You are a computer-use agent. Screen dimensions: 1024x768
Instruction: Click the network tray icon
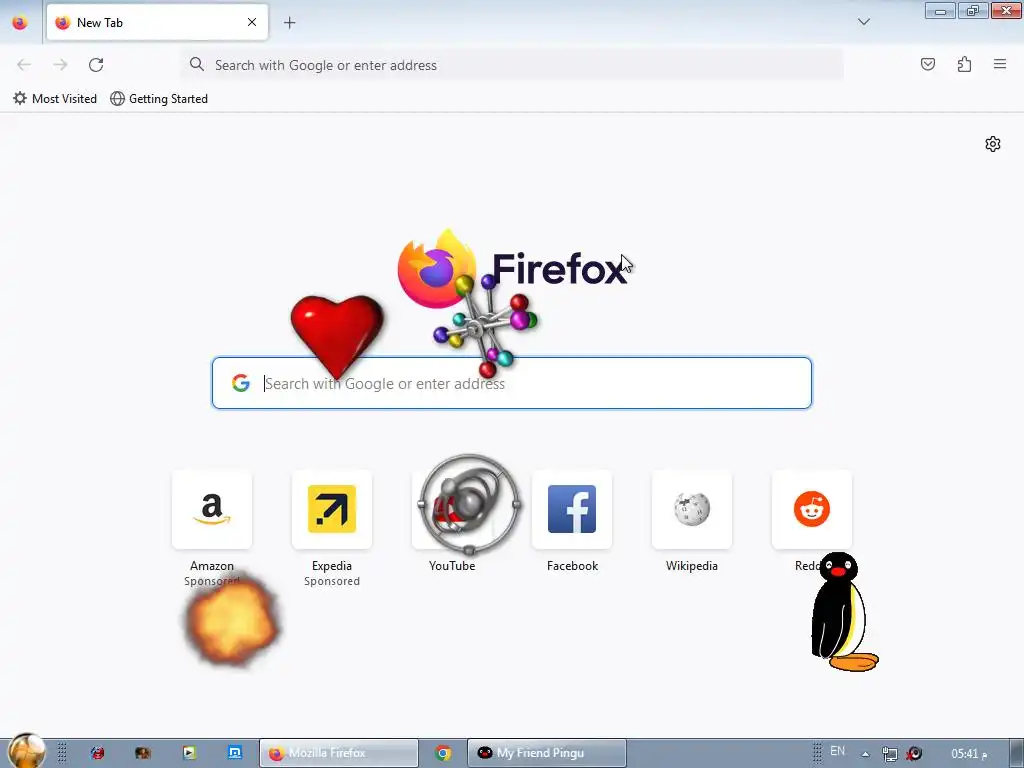click(x=889, y=754)
